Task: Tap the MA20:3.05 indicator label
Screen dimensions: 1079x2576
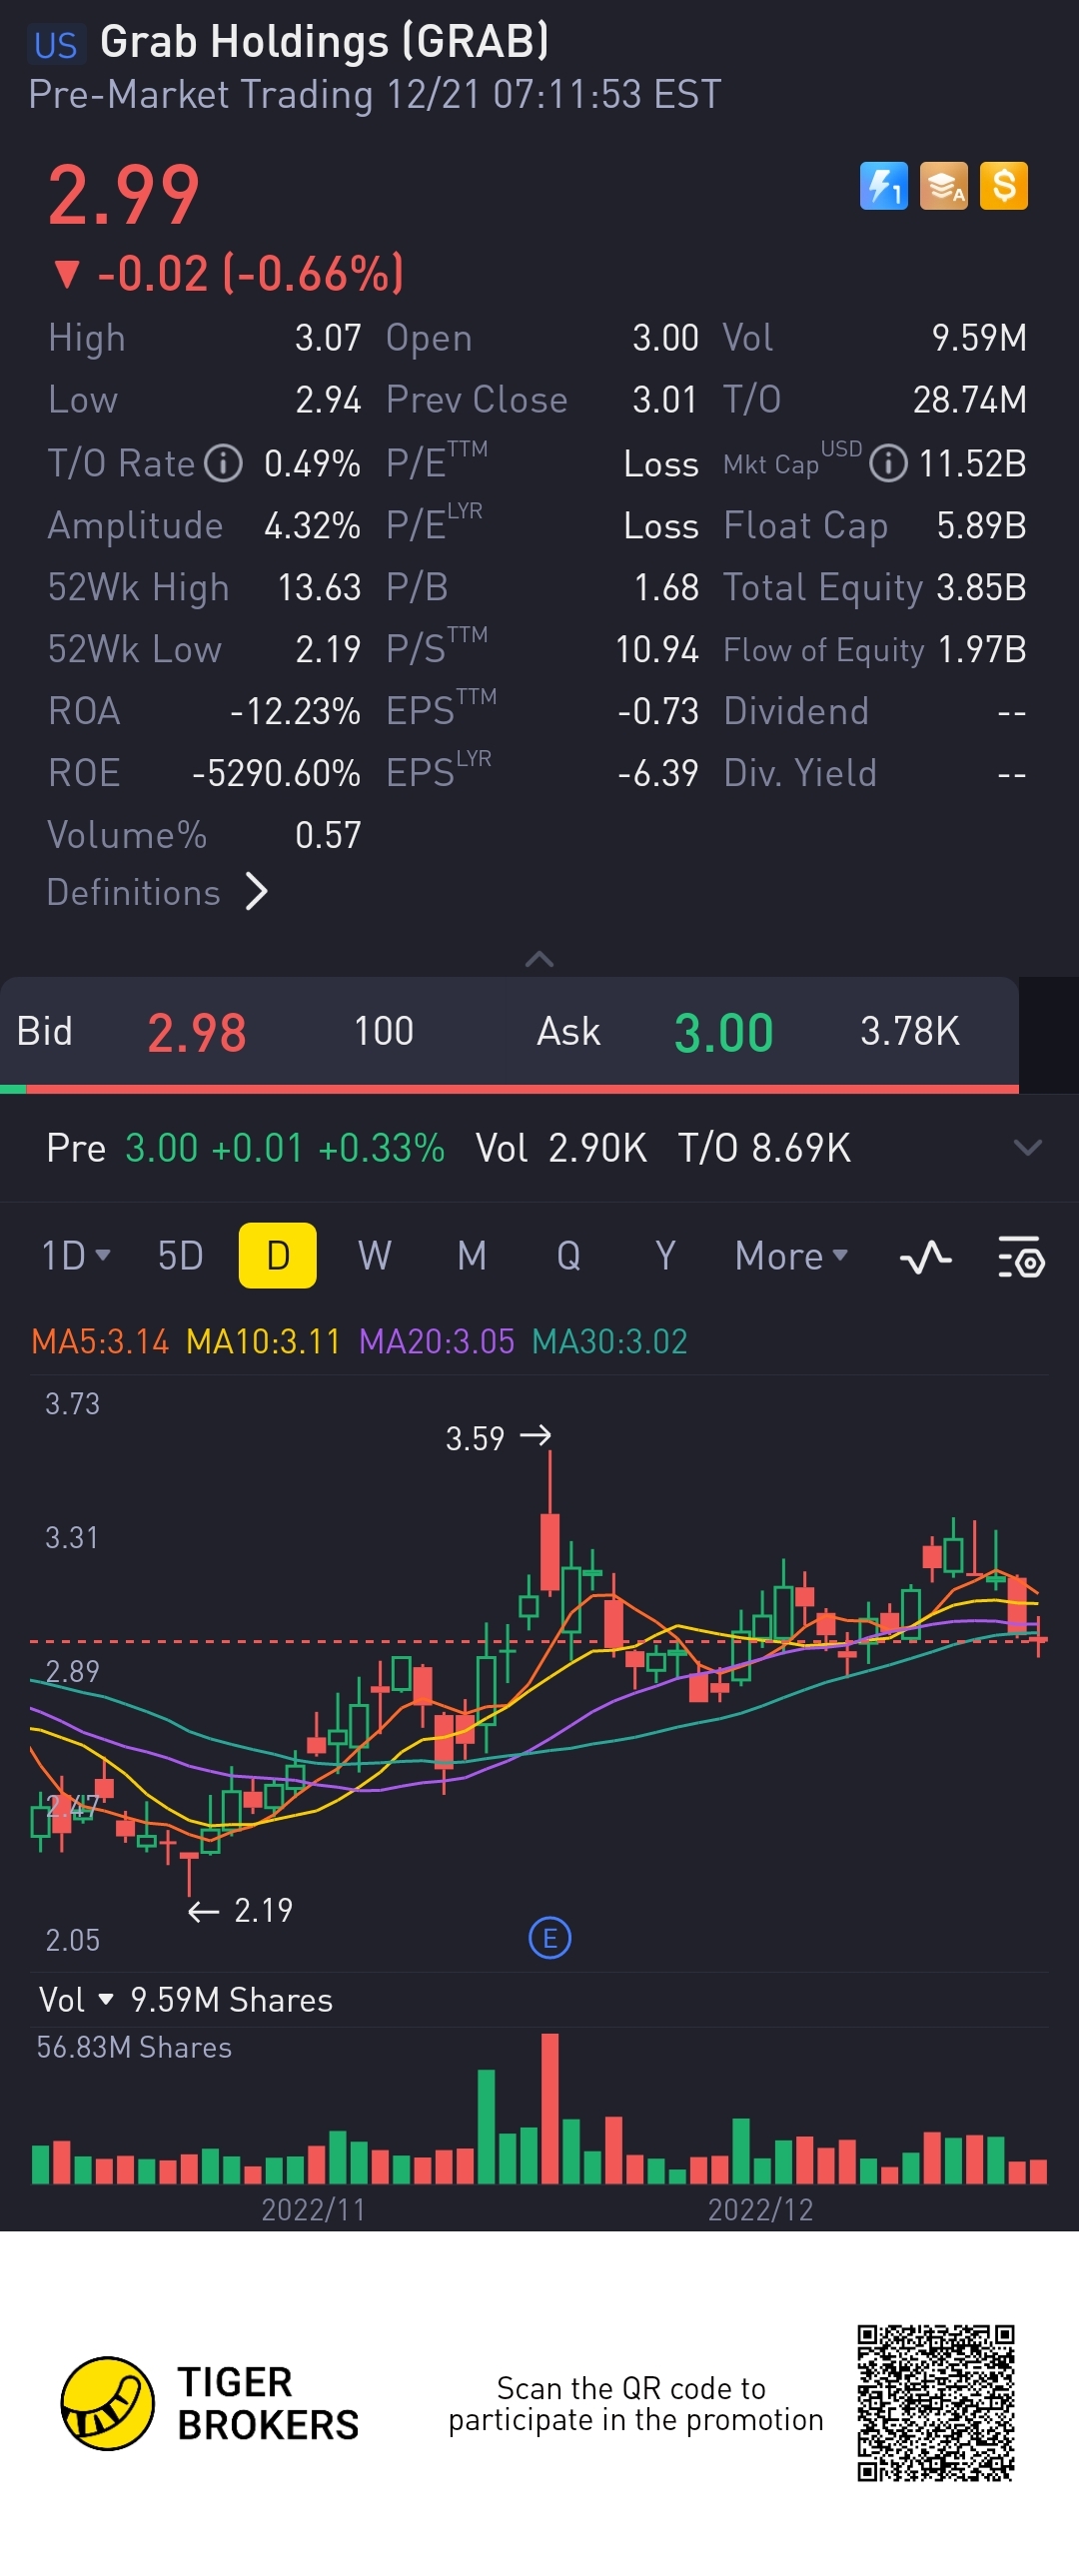Action: [437, 1342]
